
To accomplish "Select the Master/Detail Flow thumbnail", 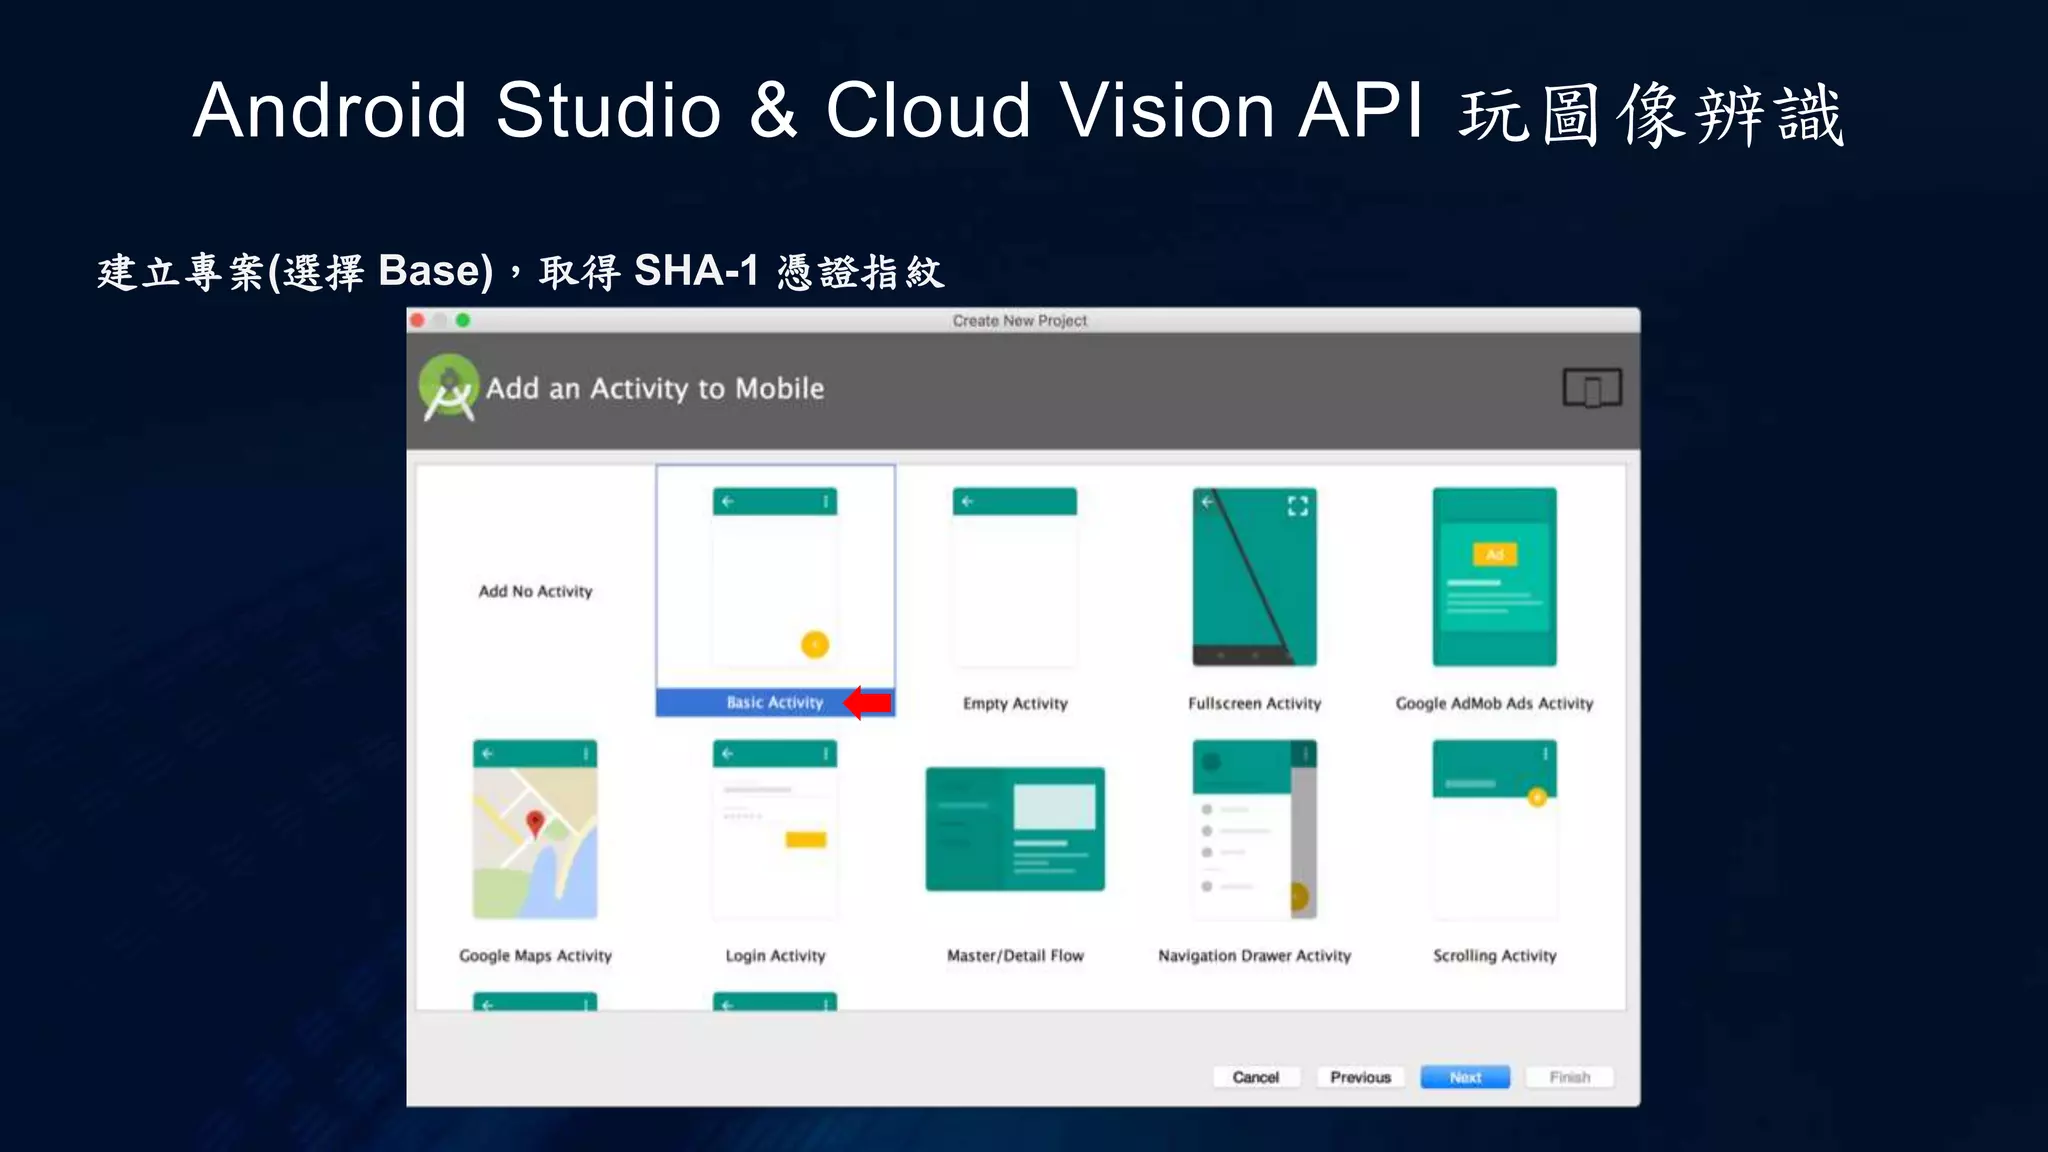I will [x=1015, y=829].
